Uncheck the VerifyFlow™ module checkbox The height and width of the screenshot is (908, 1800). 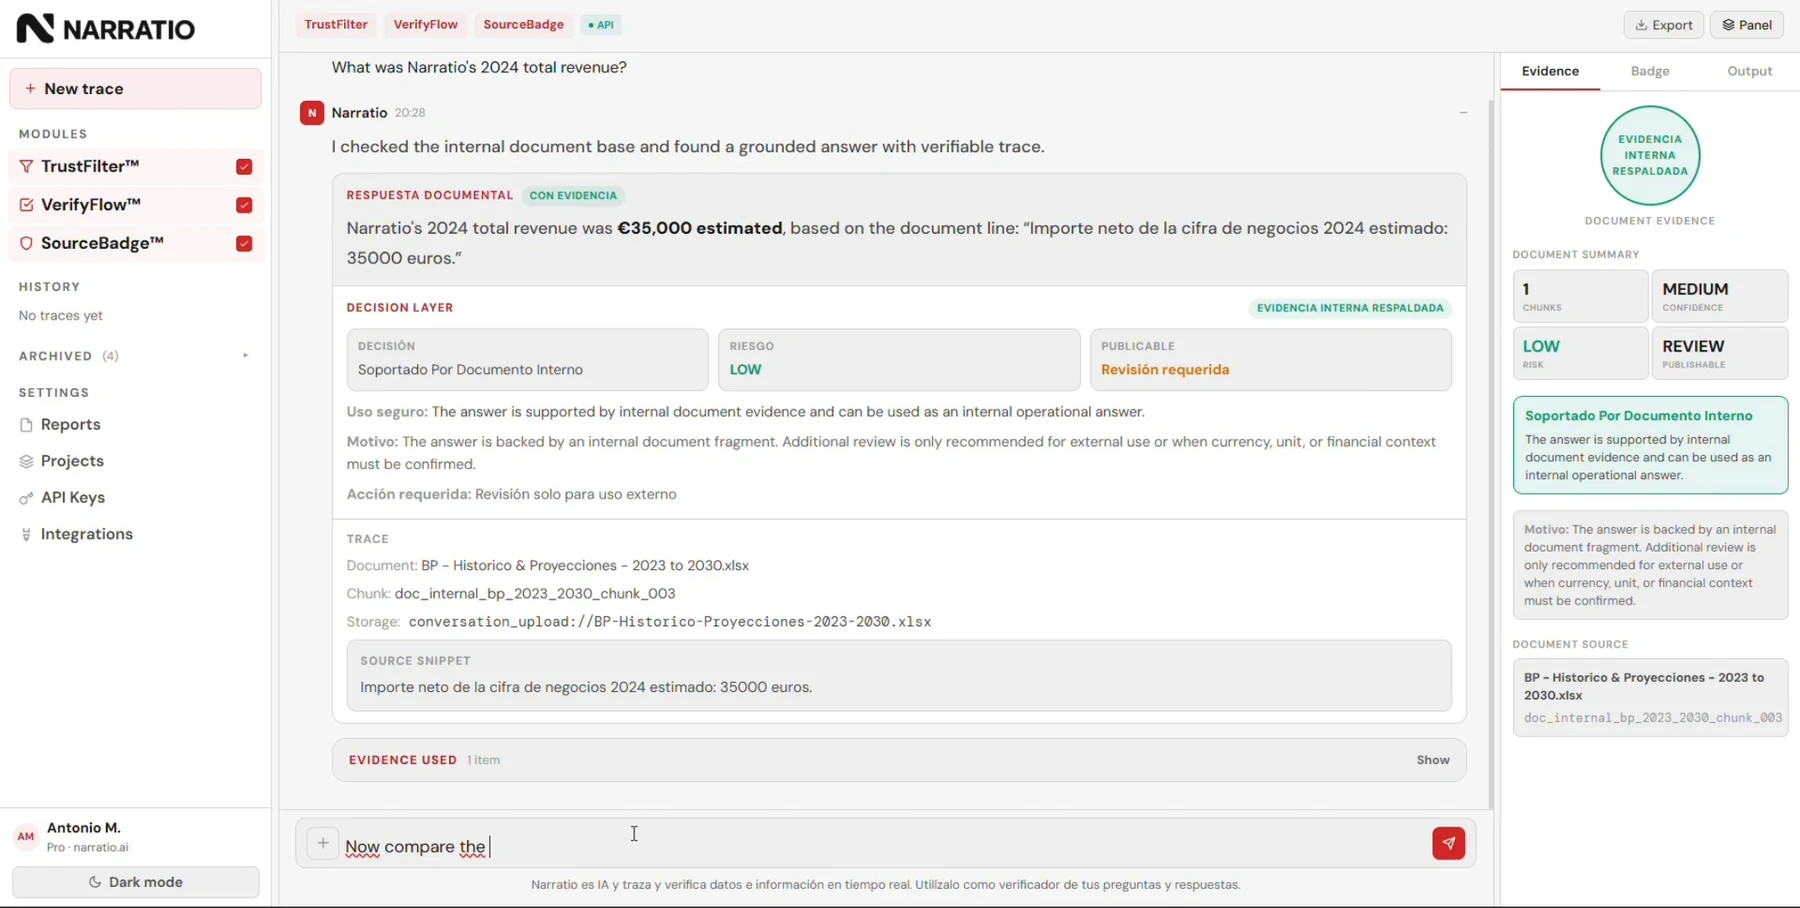coord(244,205)
